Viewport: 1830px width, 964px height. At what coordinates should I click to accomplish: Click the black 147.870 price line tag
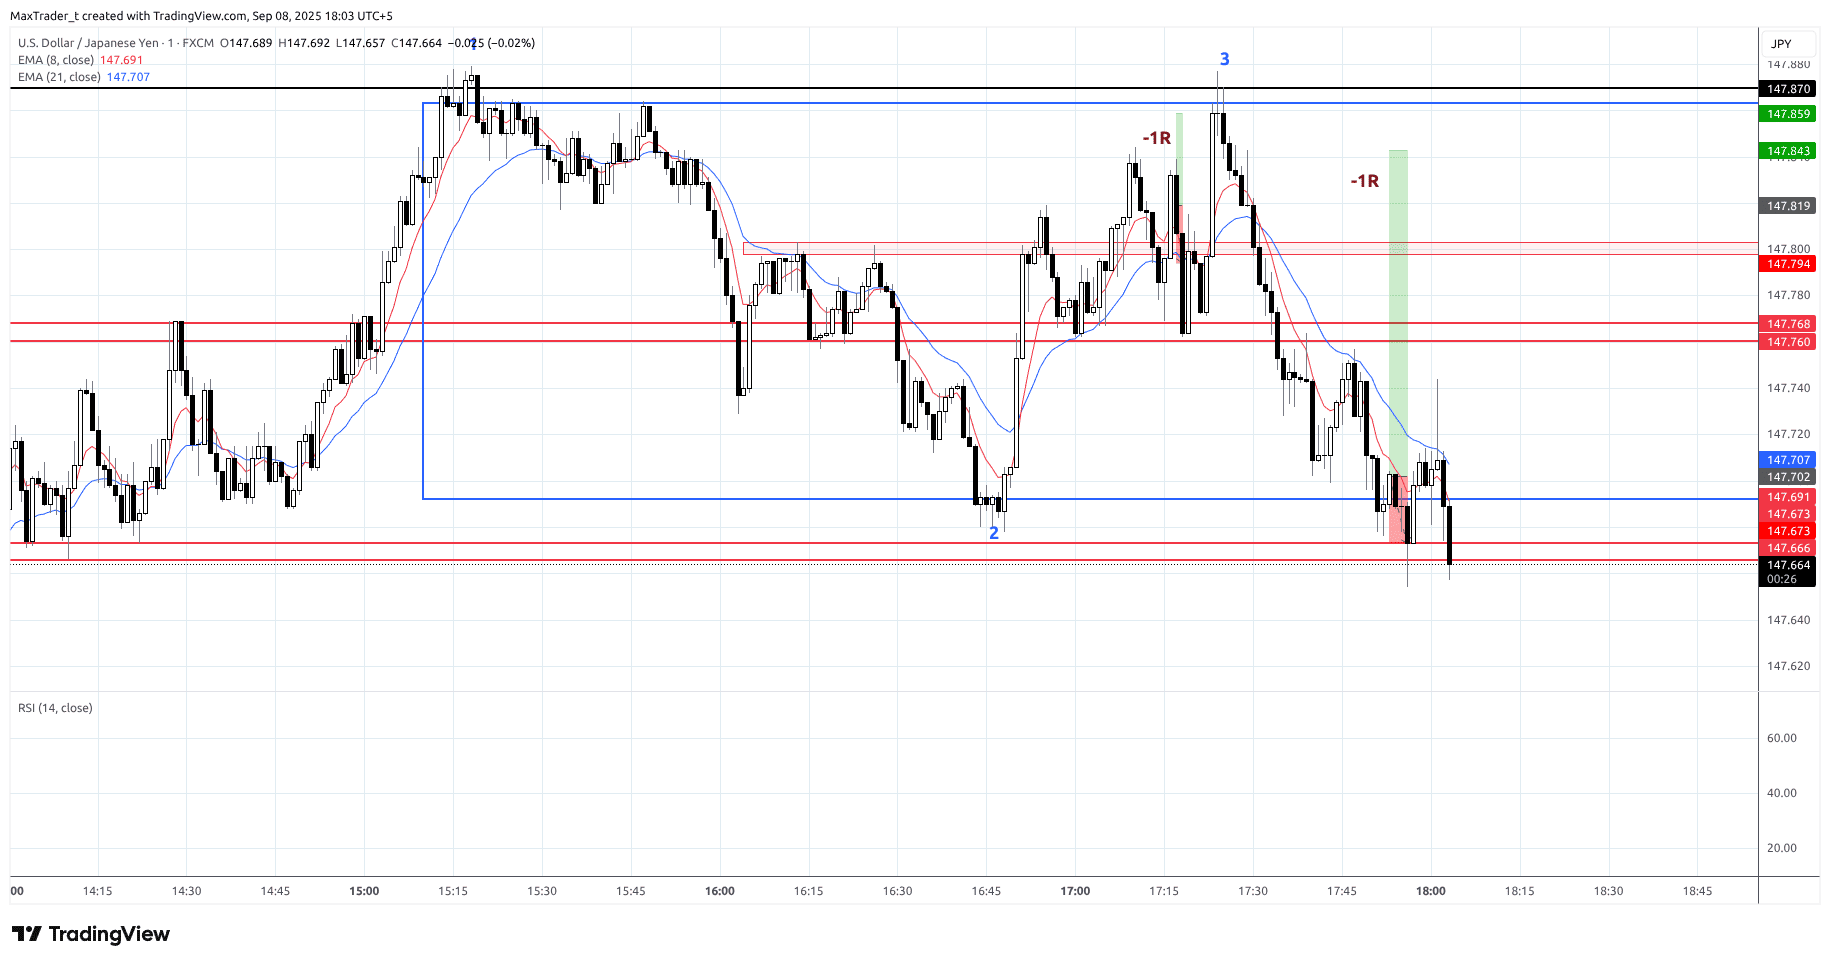click(x=1788, y=89)
